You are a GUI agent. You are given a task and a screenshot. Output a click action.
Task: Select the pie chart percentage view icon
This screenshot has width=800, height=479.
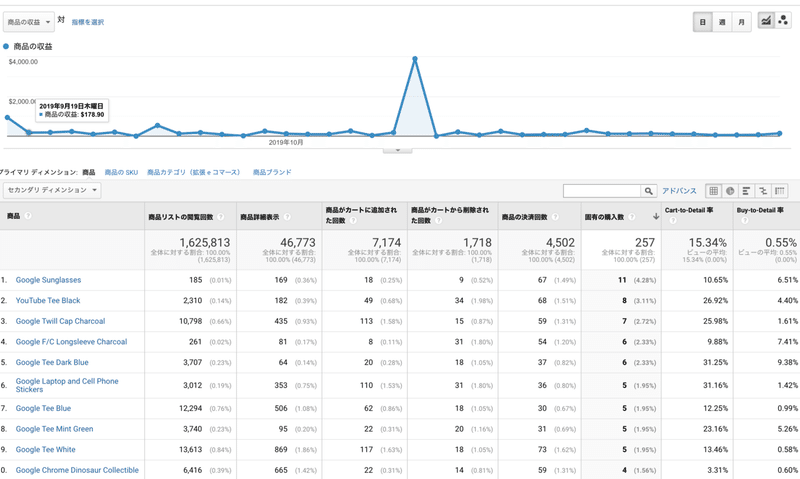(730, 191)
